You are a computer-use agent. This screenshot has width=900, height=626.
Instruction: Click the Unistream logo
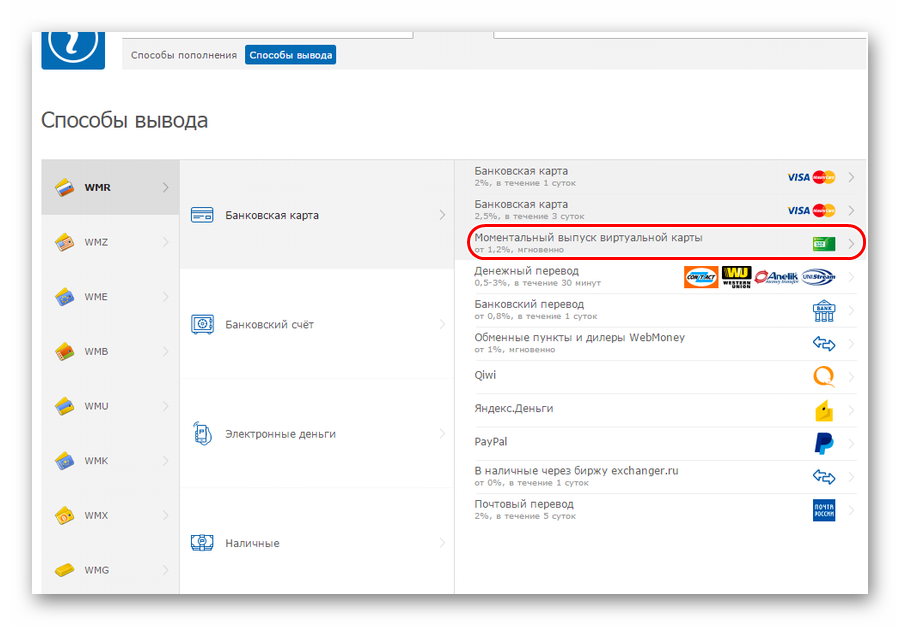[x=818, y=277]
